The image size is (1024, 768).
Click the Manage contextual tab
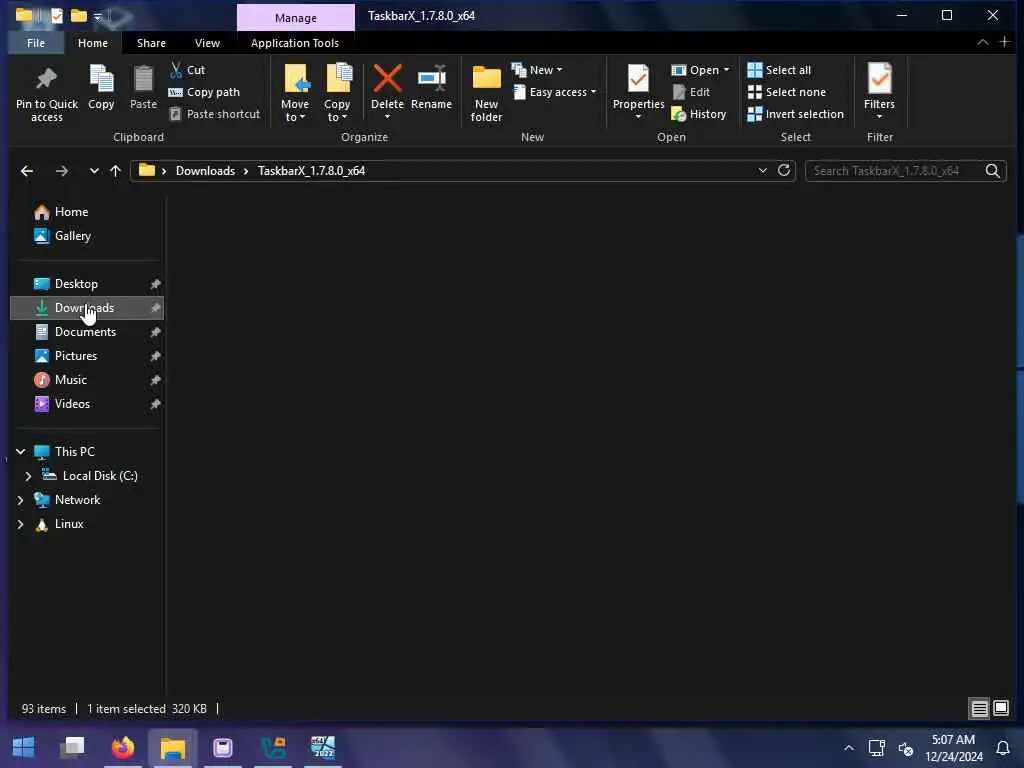point(295,18)
